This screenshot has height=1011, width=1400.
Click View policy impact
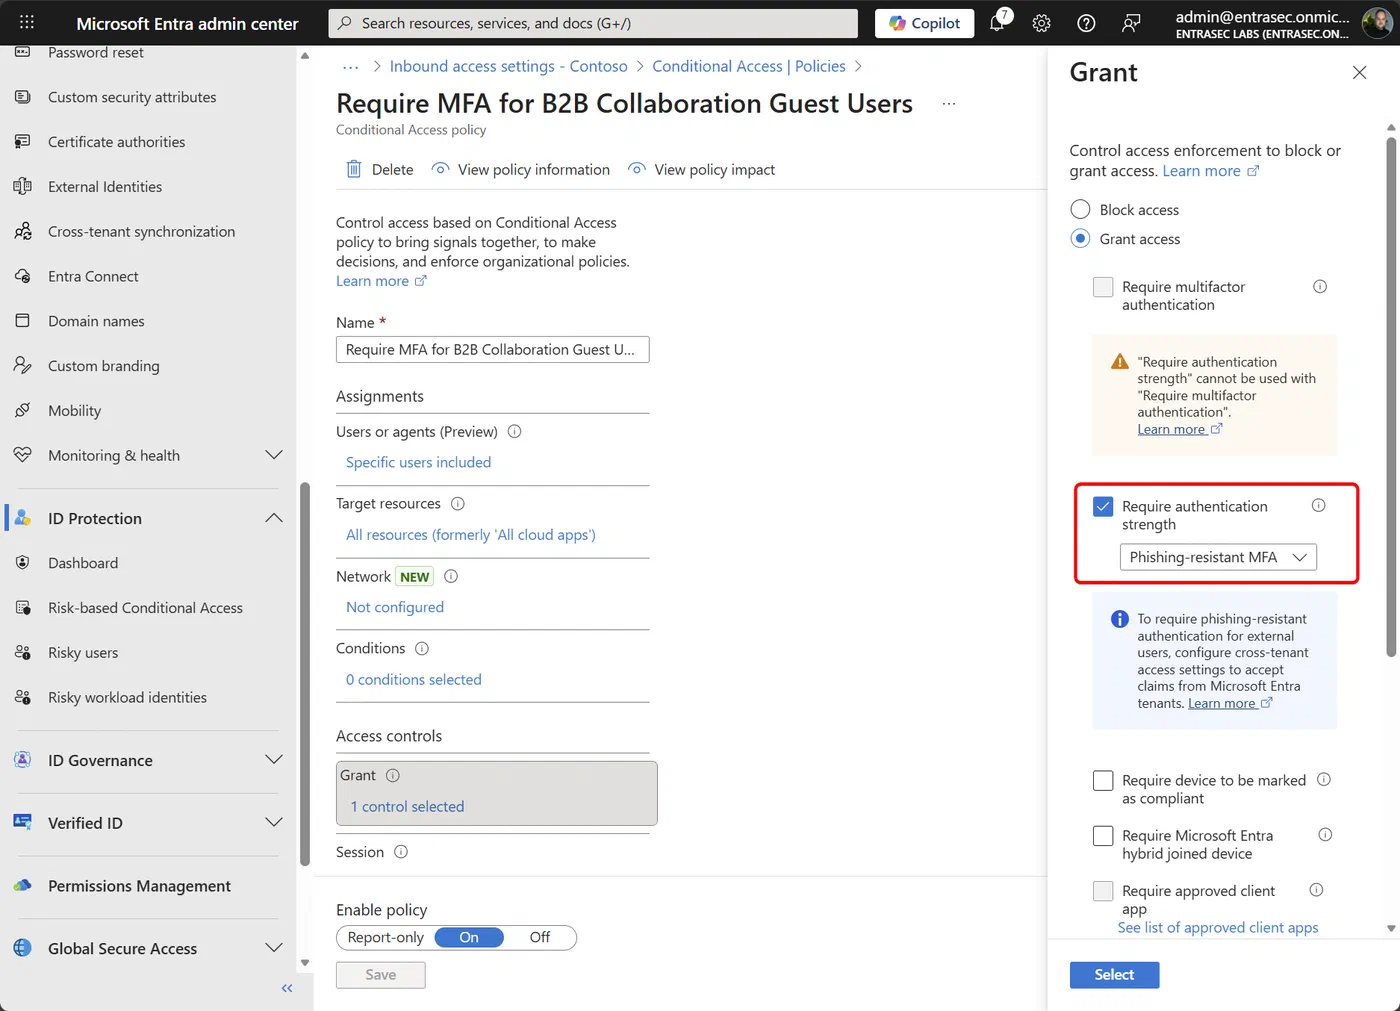click(x=701, y=169)
